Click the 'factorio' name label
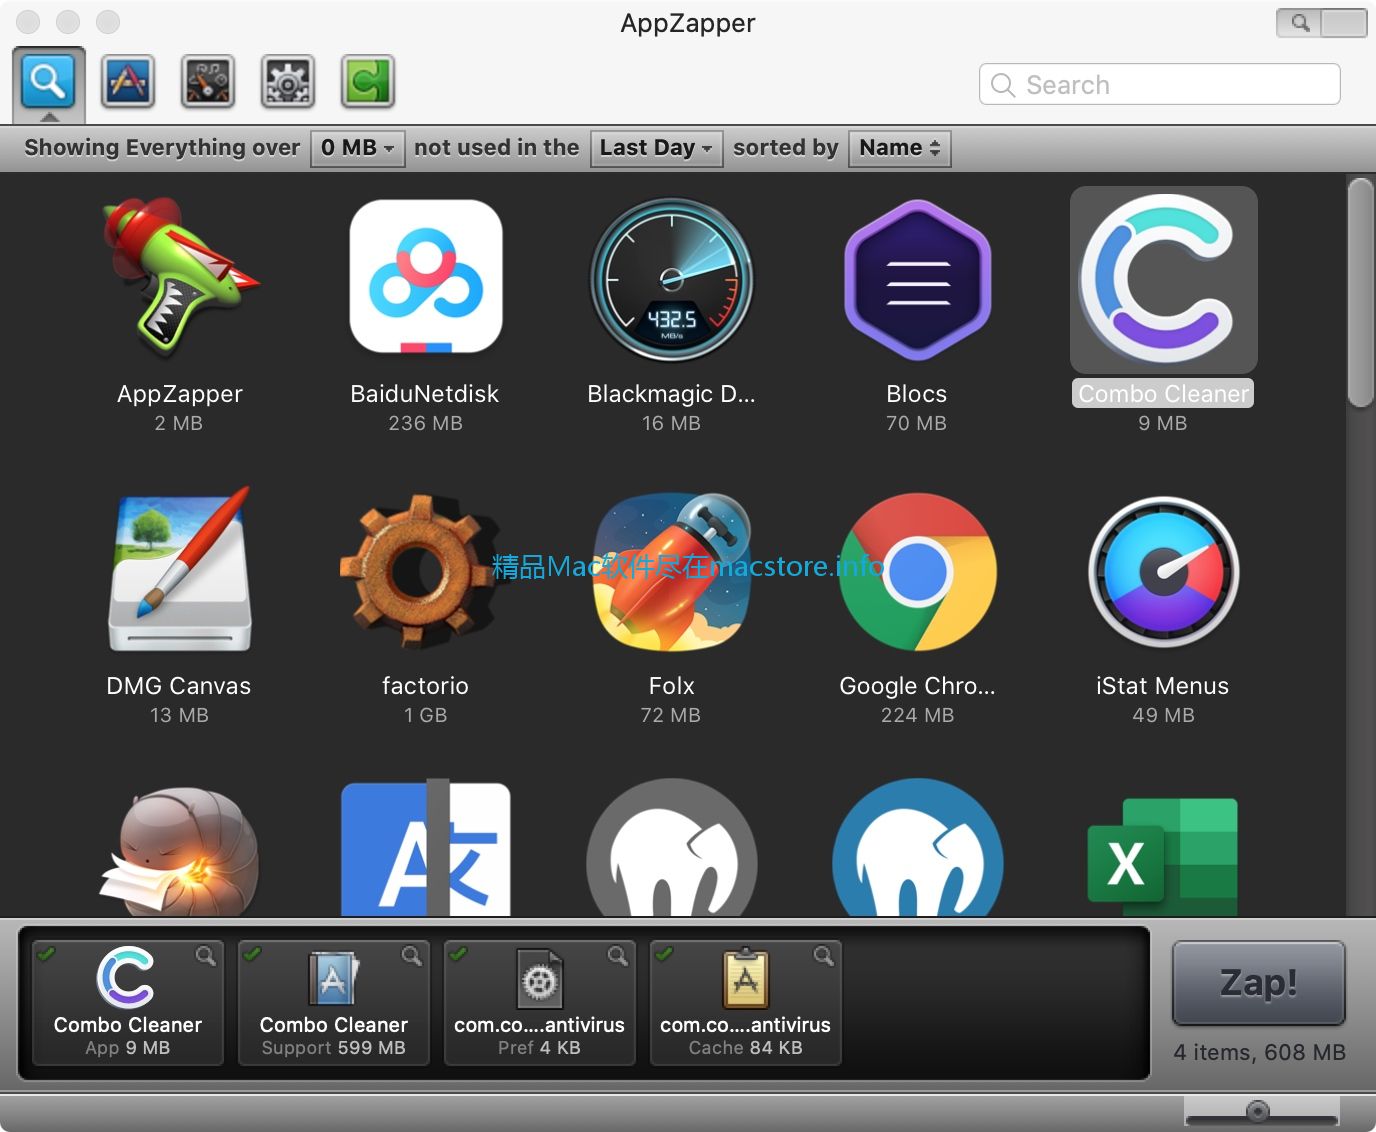The height and width of the screenshot is (1132, 1376). point(425,686)
